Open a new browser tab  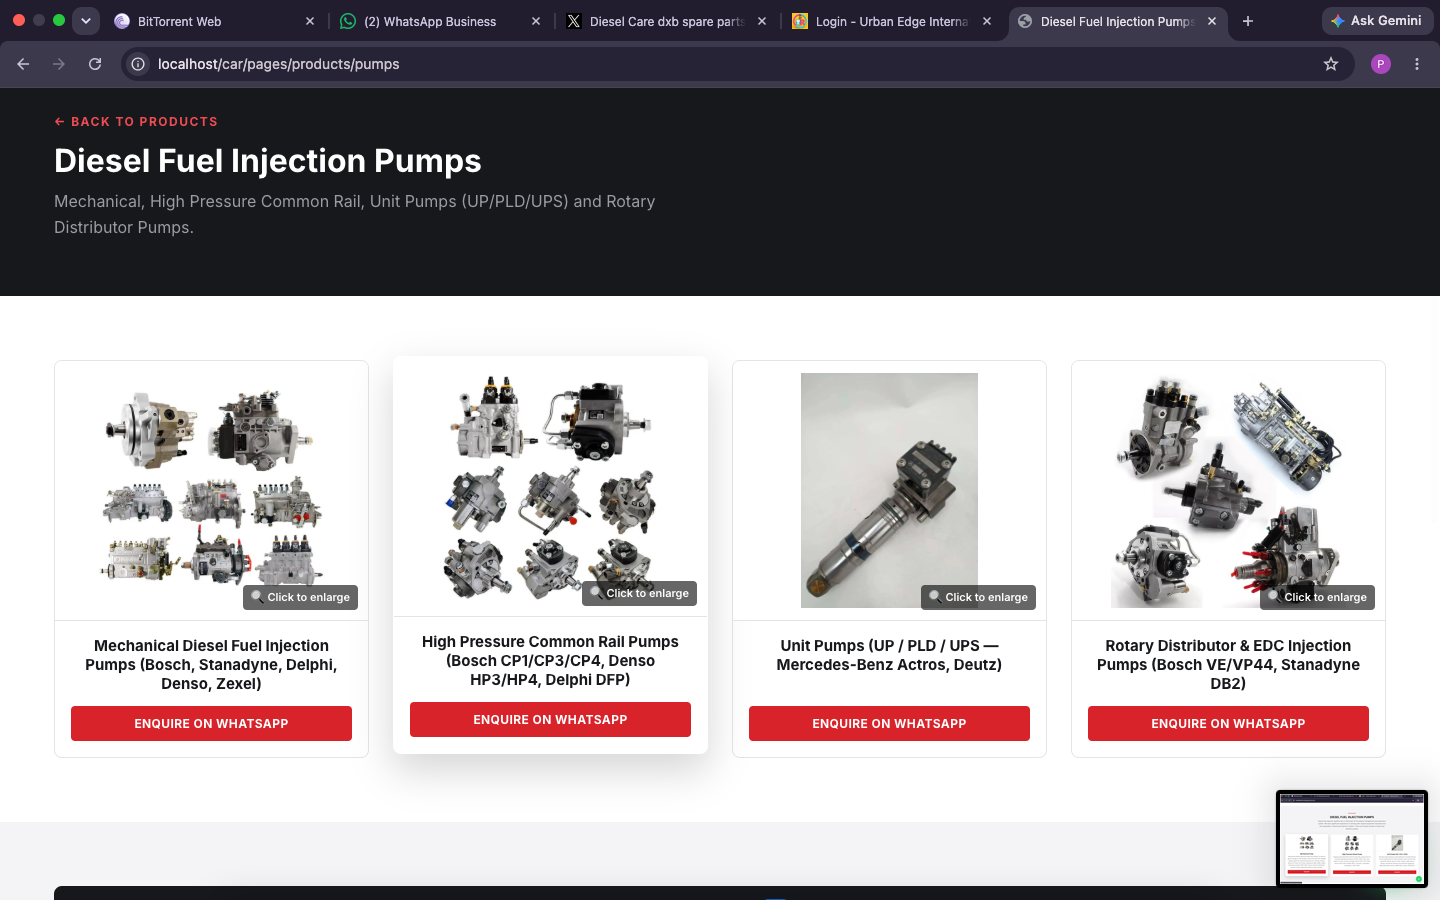(x=1248, y=21)
